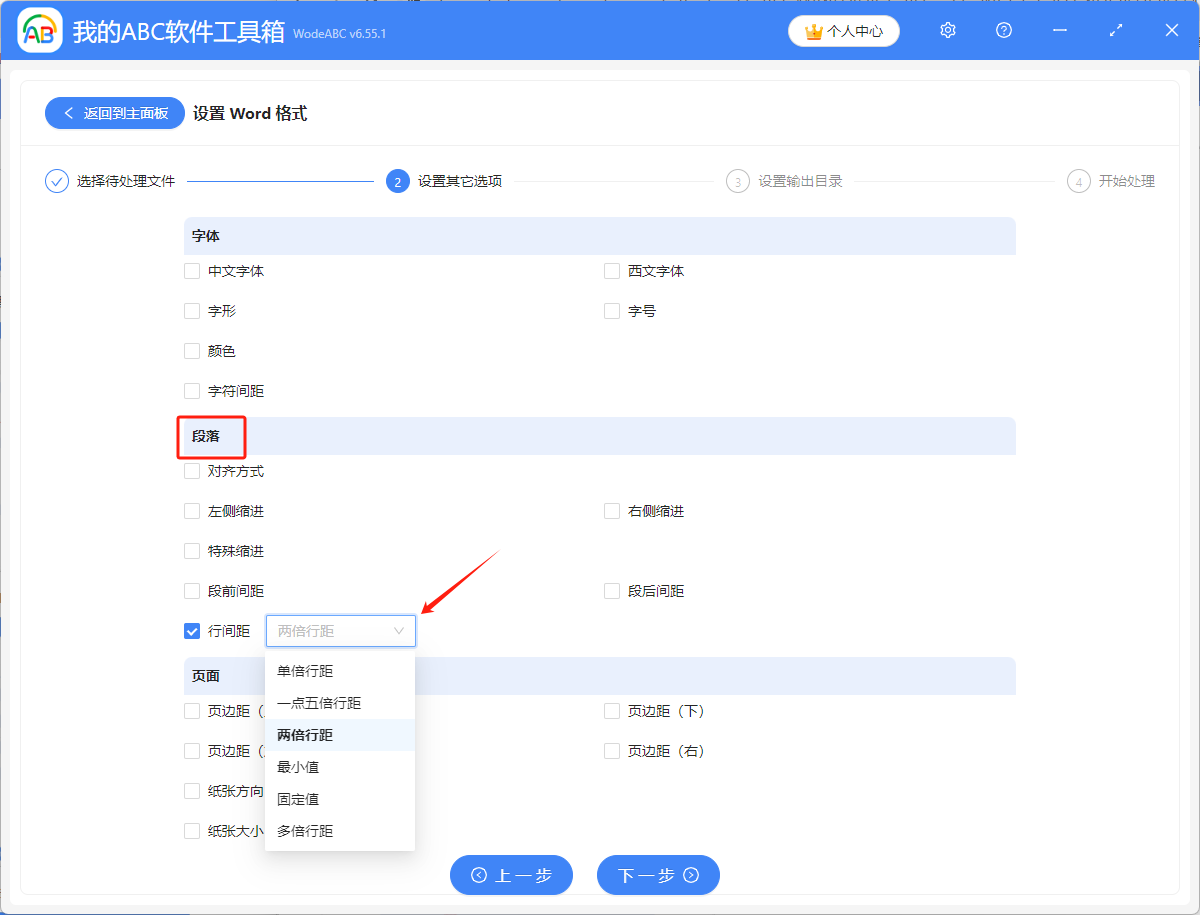The height and width of the screenshot is (915, 1200).
Task: Uncheck the 行间距 checkbox
Action: [x=191, y=631]
